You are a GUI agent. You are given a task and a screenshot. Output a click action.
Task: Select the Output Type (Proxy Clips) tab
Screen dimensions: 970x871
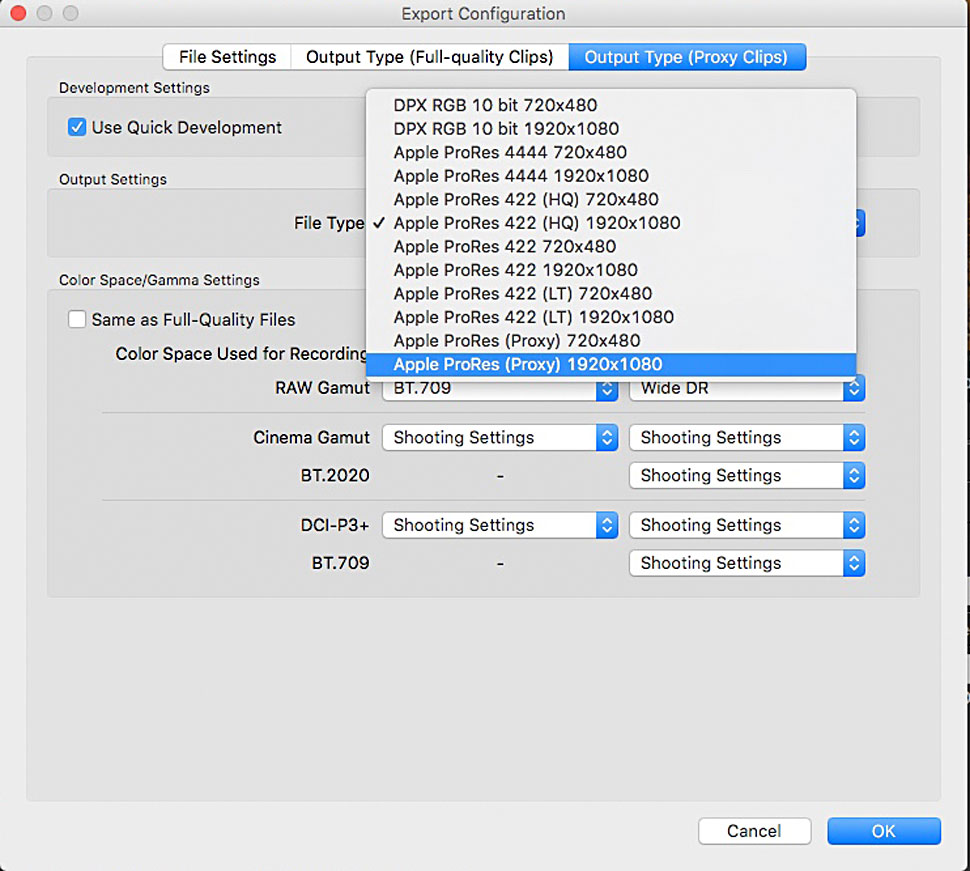(x=687, y=57)
